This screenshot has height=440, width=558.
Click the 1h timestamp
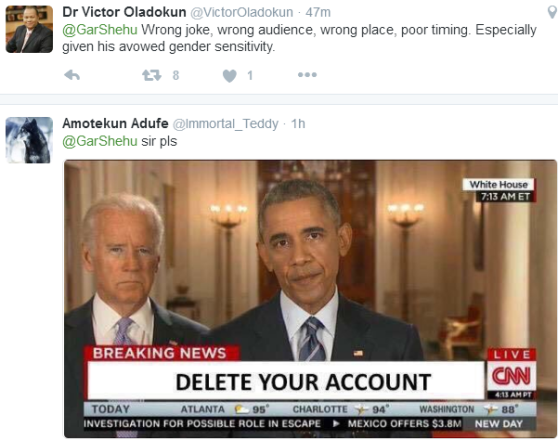click(x=298, y=124)
